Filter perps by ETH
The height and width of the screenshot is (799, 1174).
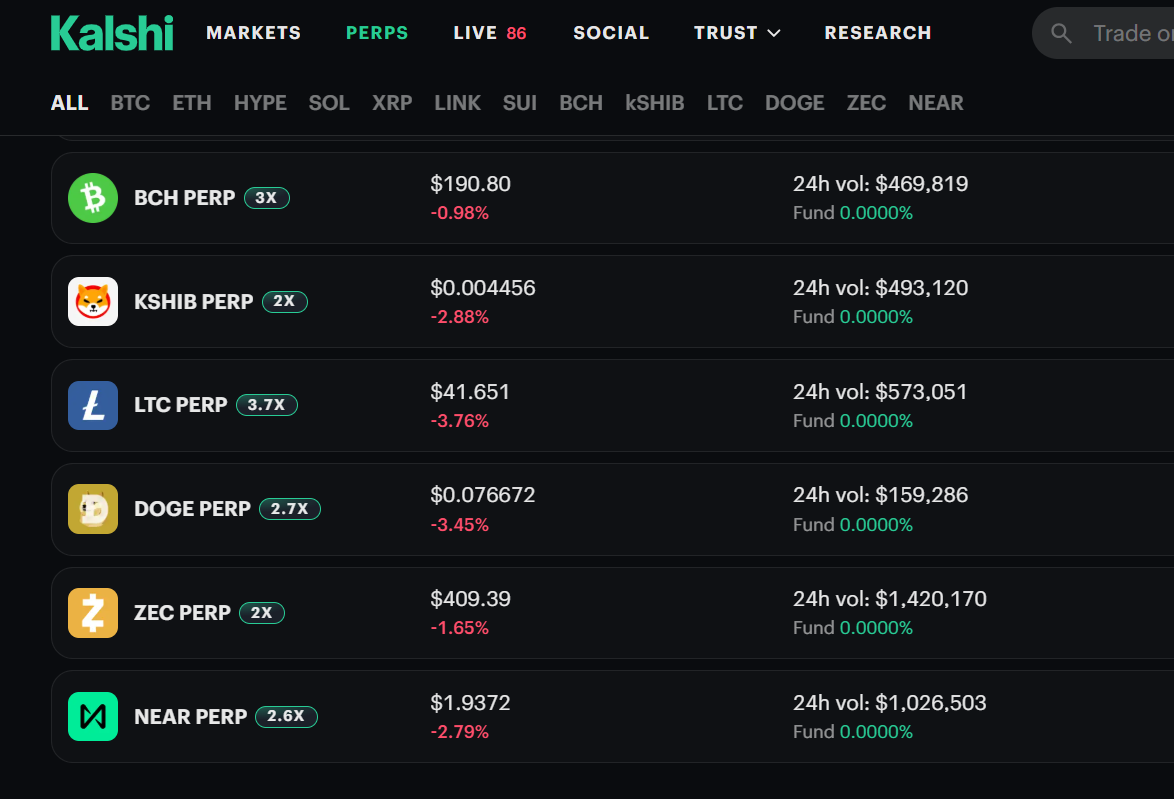192,103
